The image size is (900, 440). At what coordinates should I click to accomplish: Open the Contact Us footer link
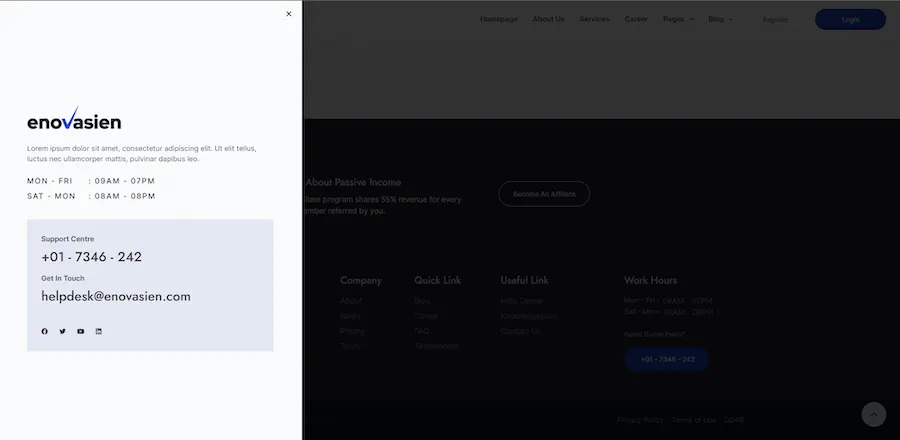520,331
